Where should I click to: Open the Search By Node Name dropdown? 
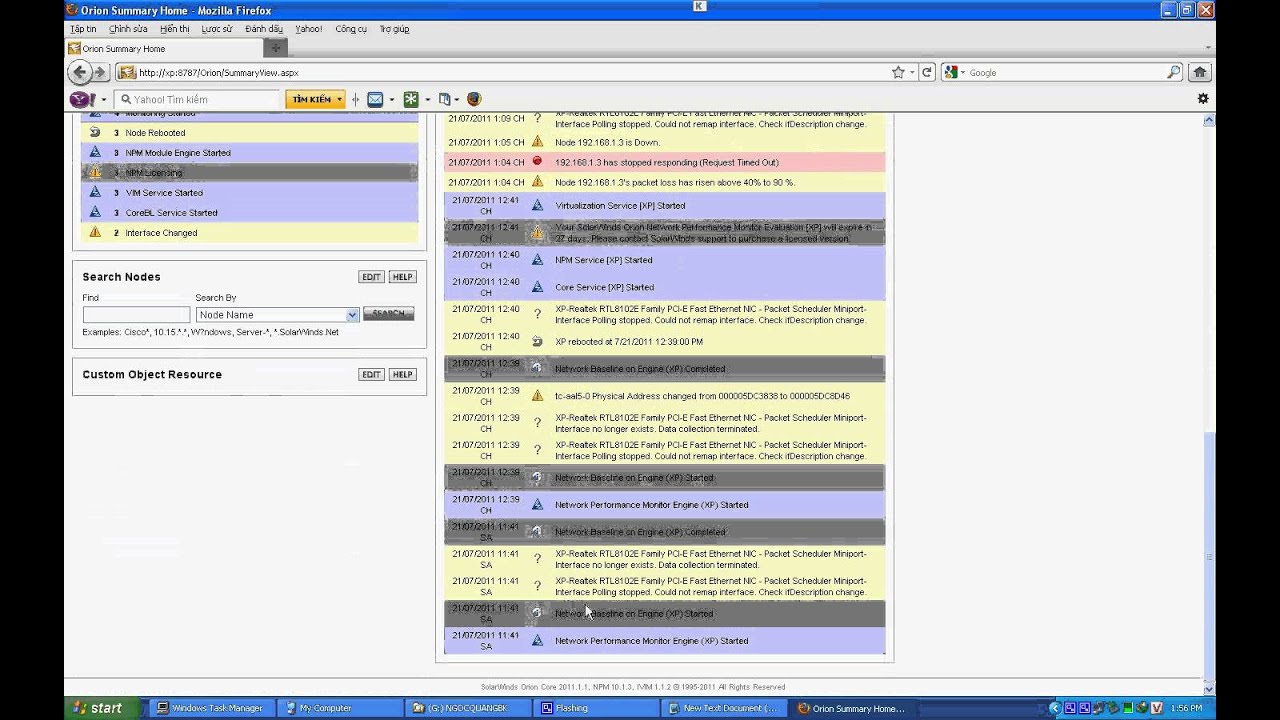point(277,315)
